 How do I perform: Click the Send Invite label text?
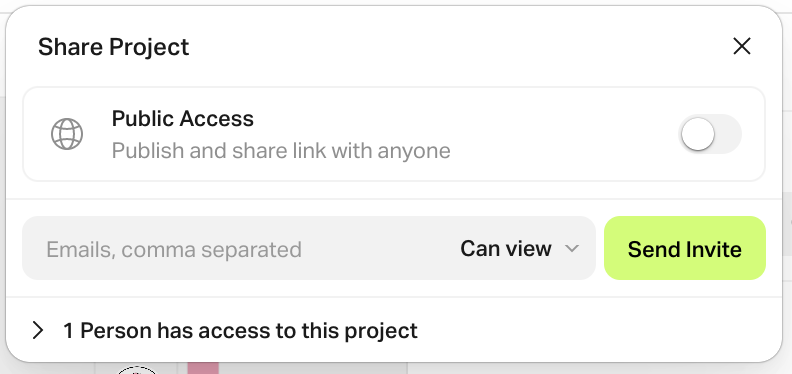pos(685,249)
